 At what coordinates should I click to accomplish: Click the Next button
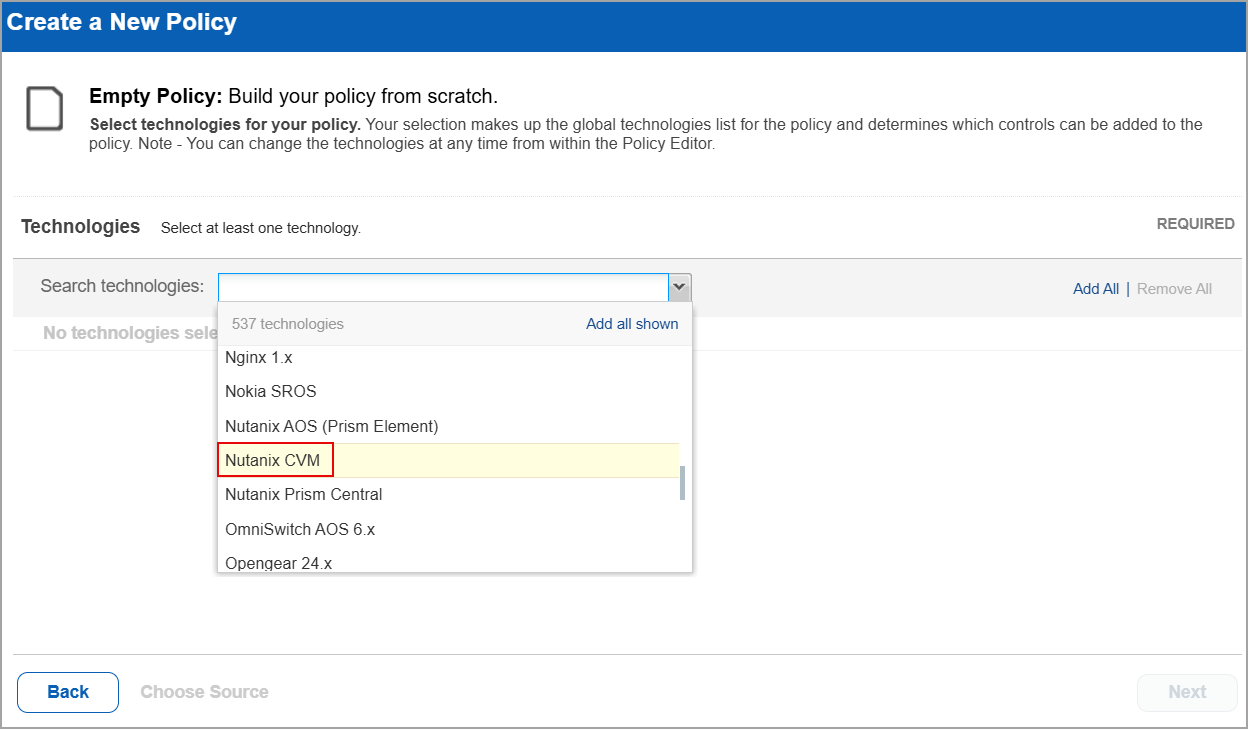tap(1187, 692)
